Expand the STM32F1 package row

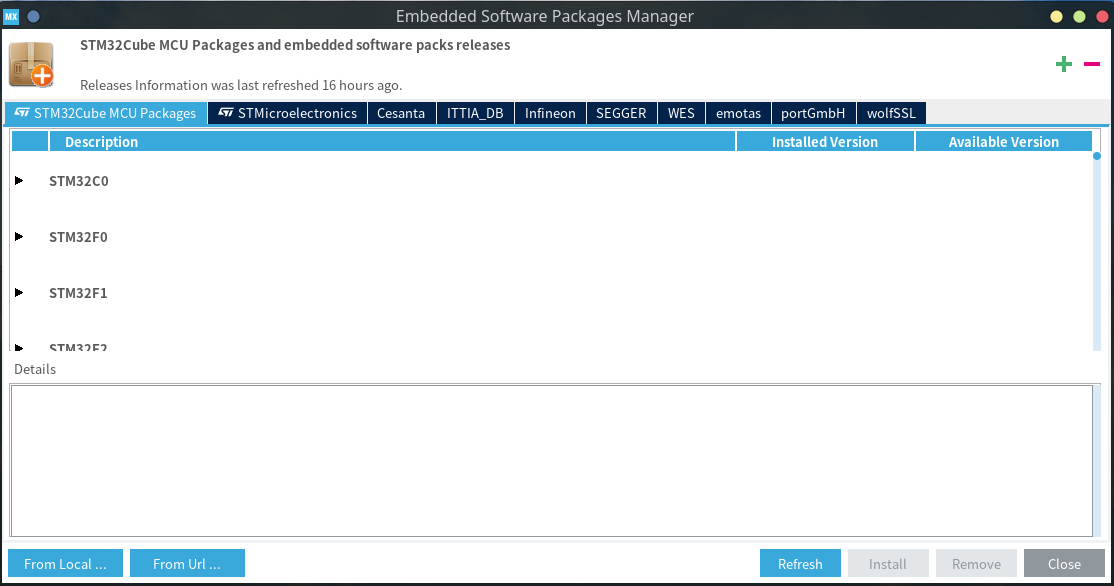coord(19,293)
